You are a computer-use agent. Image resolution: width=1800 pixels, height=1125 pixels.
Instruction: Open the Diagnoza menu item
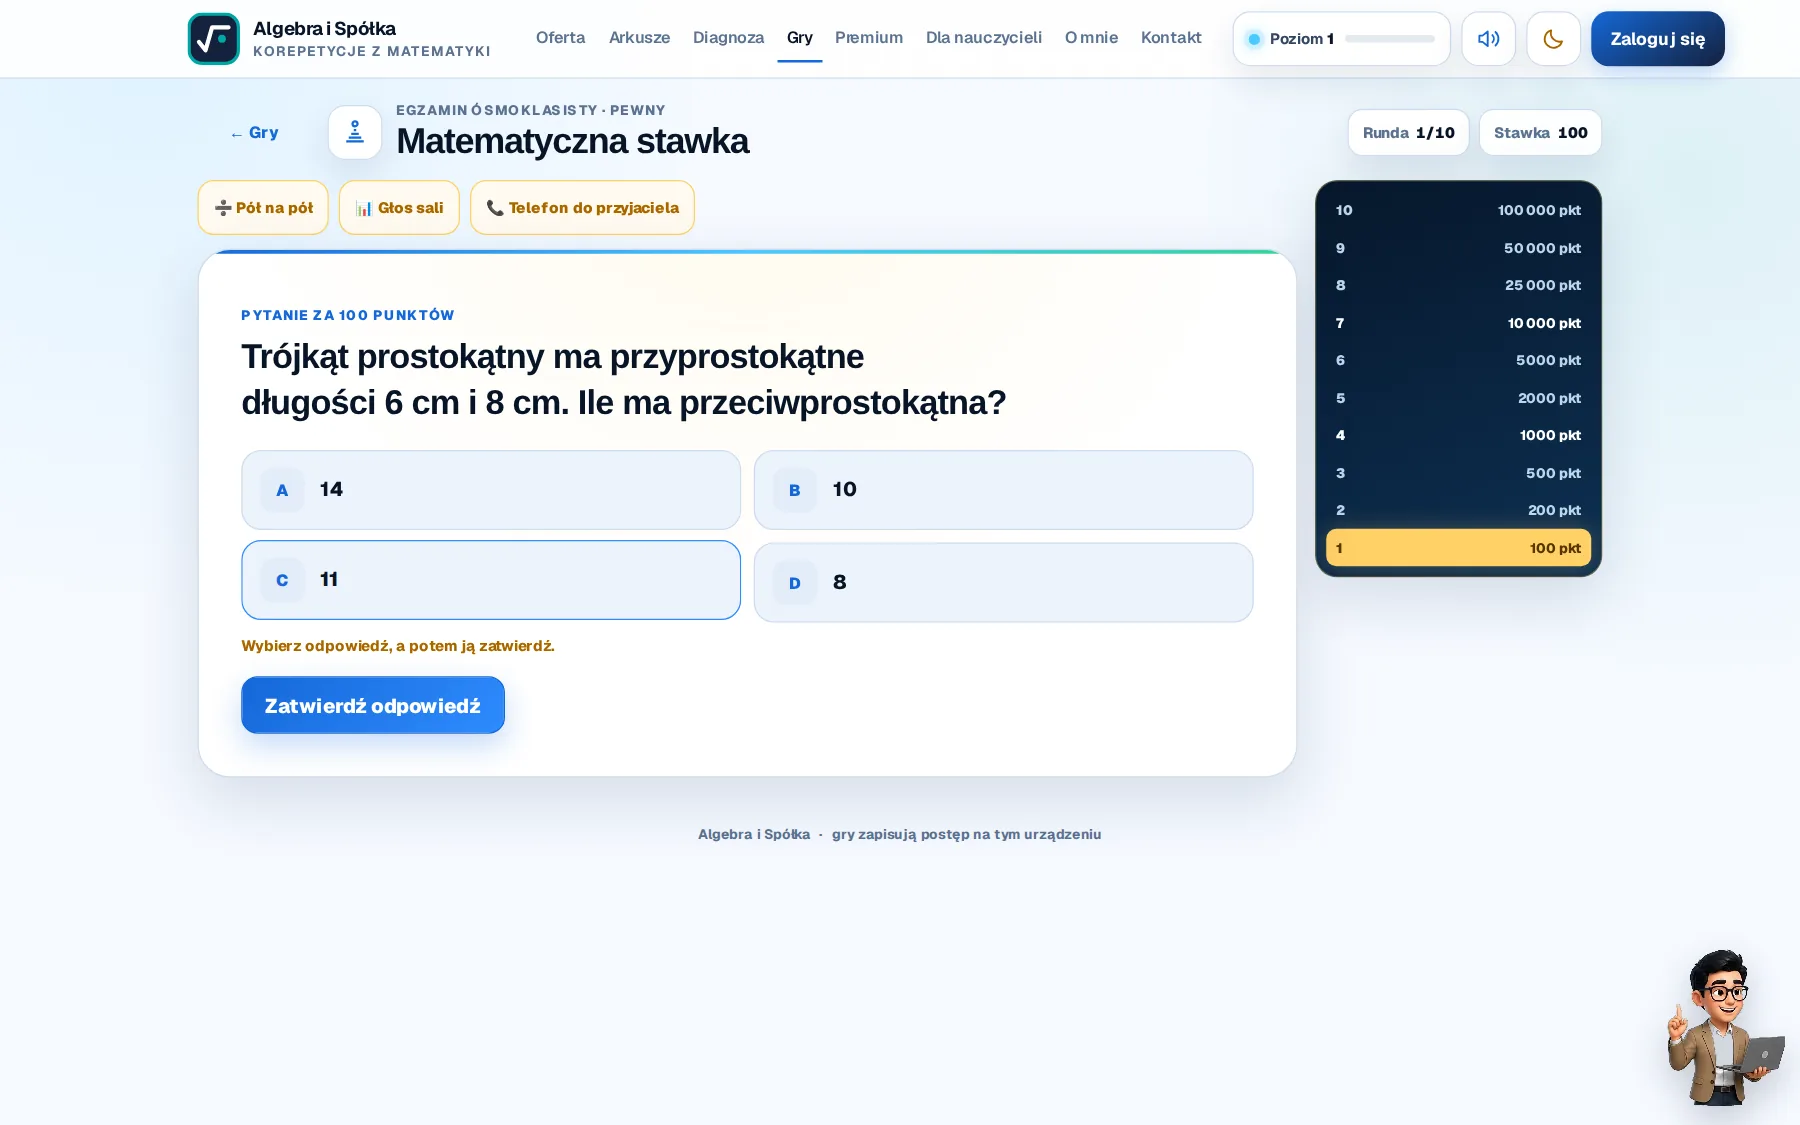click(x=728, y=38)
